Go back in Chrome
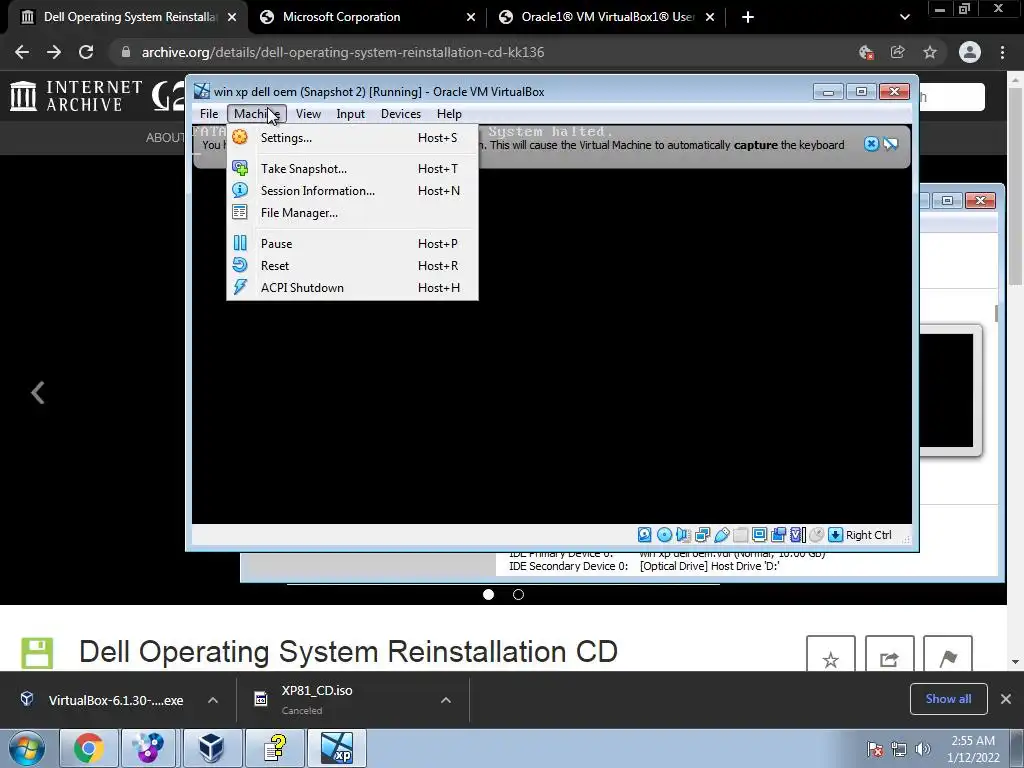The height and width of the screenshot is (768, 1024). pyautogui.click(x=22, y=52)
